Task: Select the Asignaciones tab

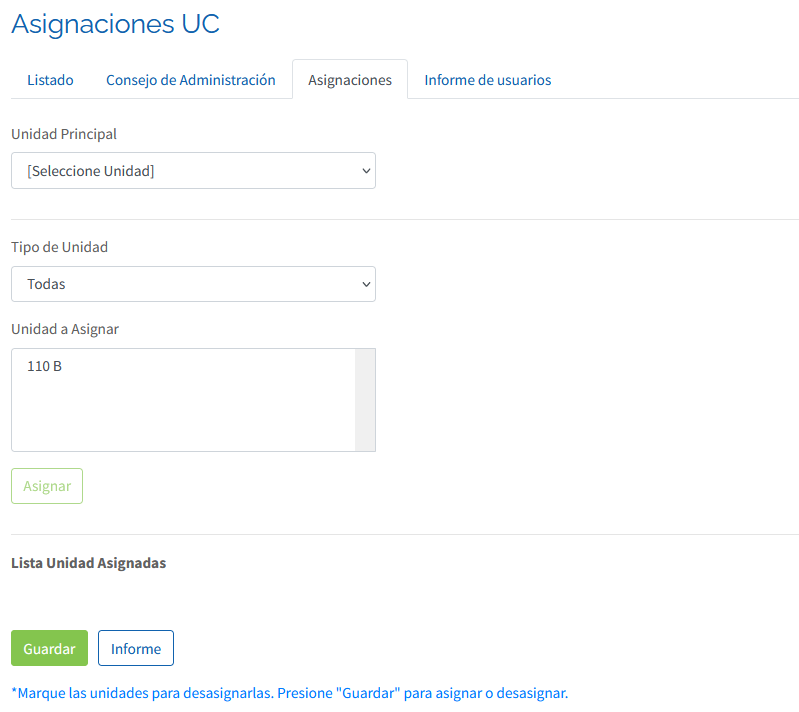Action: point(350,80)
